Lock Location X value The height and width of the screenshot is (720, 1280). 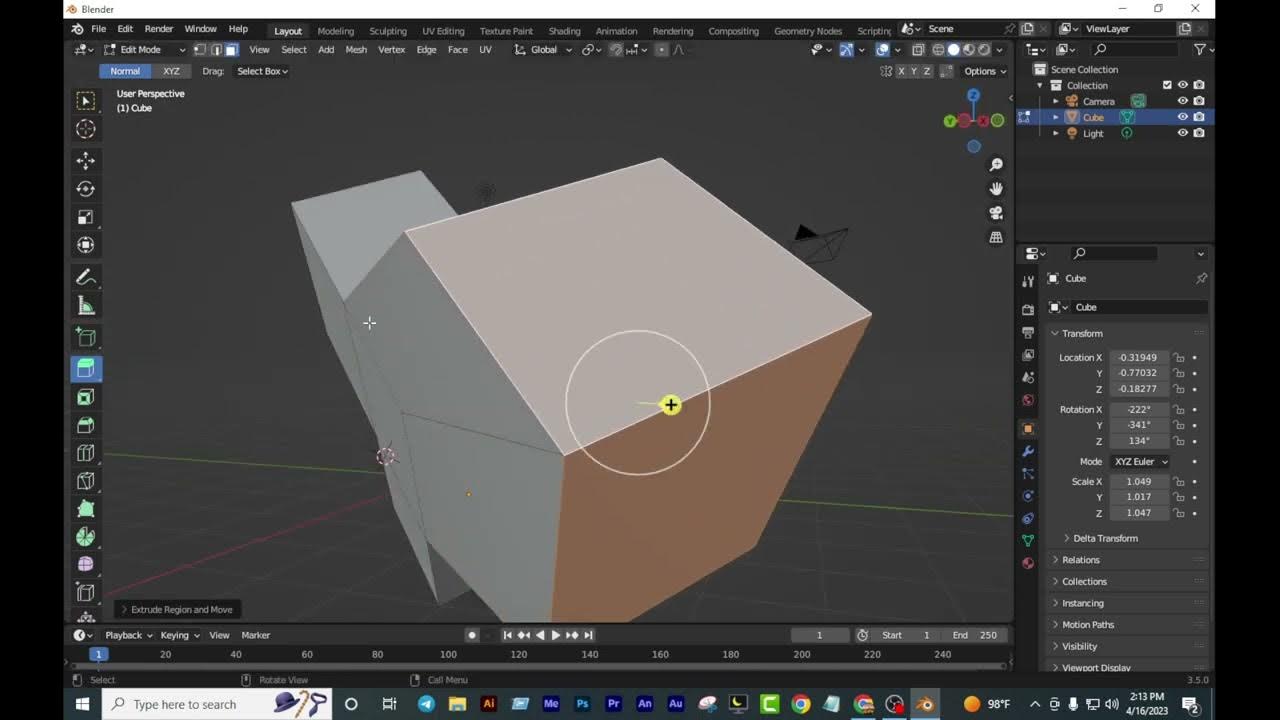(x=1179, y=357)
